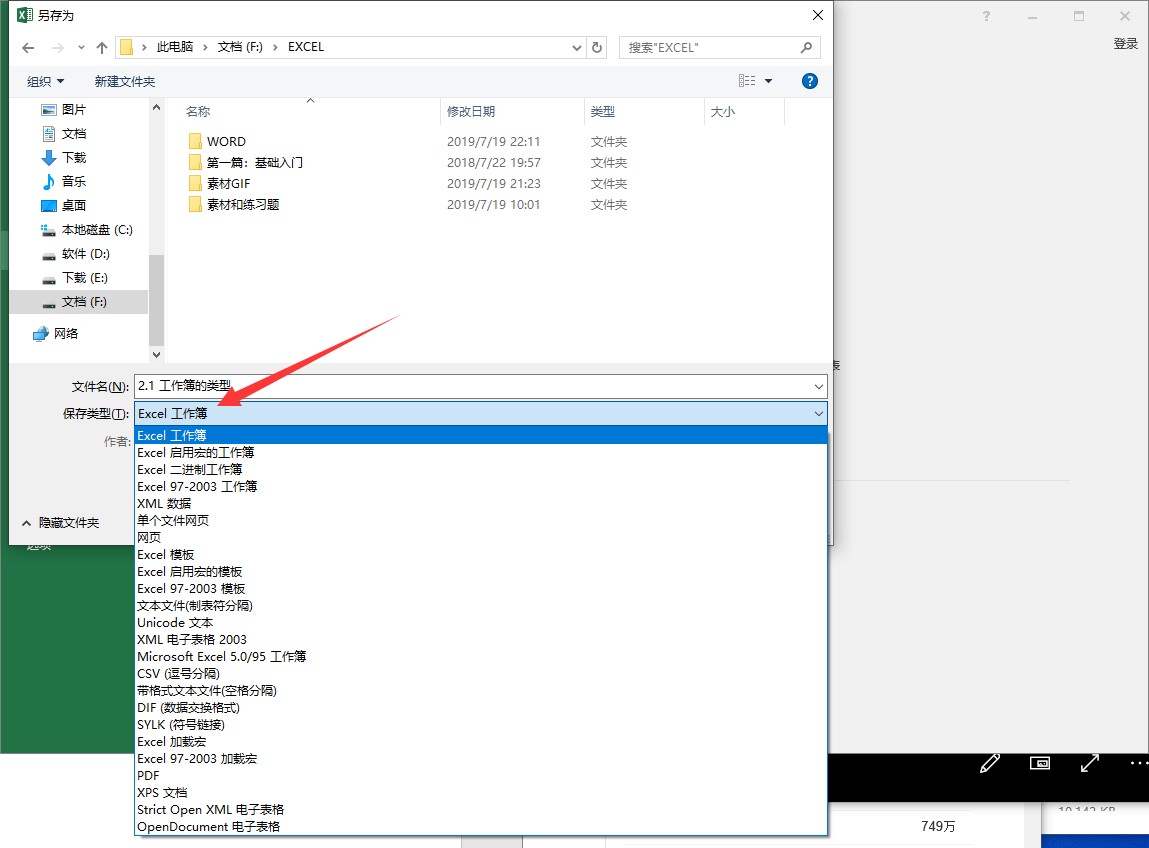Expand the 组织 menu
The image size is (1149, 848).
pyautogui.click(x=45, y=81)
